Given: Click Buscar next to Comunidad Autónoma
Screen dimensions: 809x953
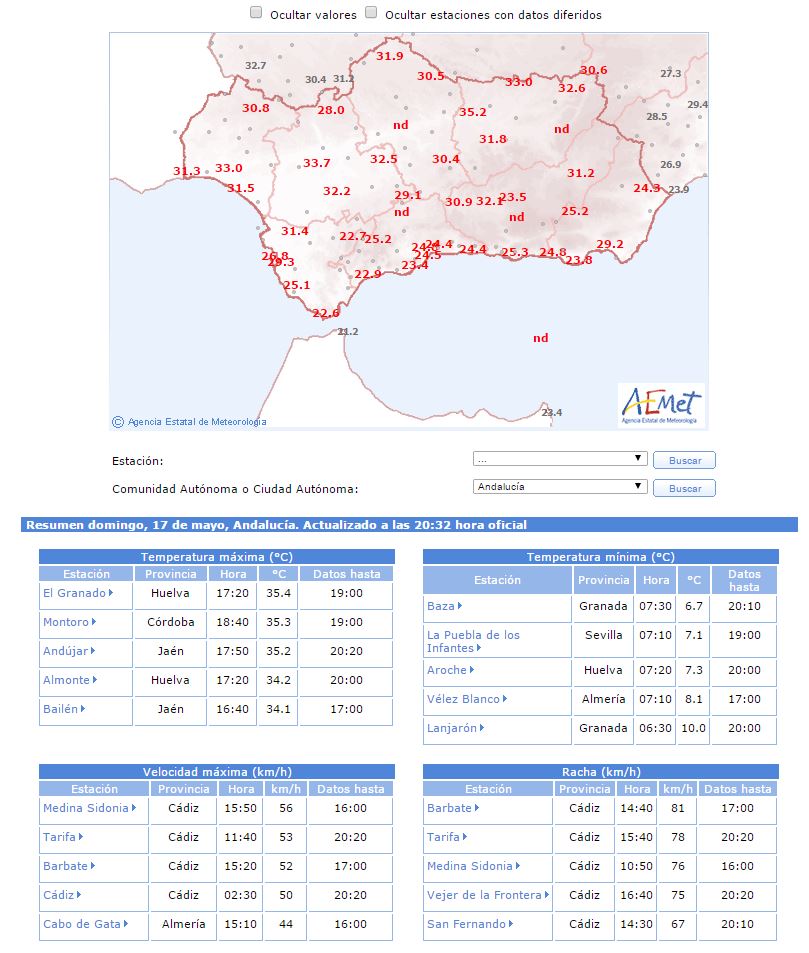Looking at the screenshot, I should [684, 488].
